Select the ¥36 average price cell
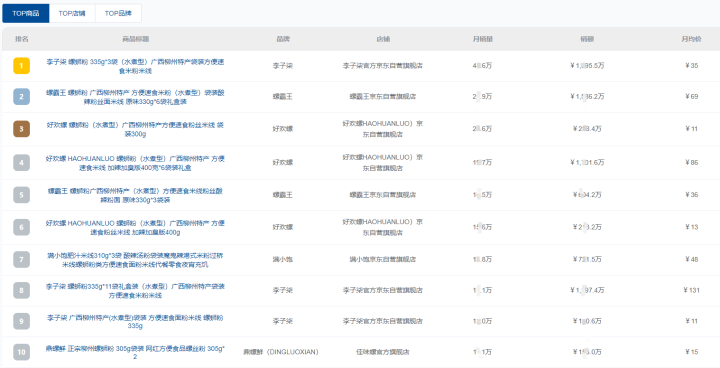720x368 pixels. click(x=691, y=195)
